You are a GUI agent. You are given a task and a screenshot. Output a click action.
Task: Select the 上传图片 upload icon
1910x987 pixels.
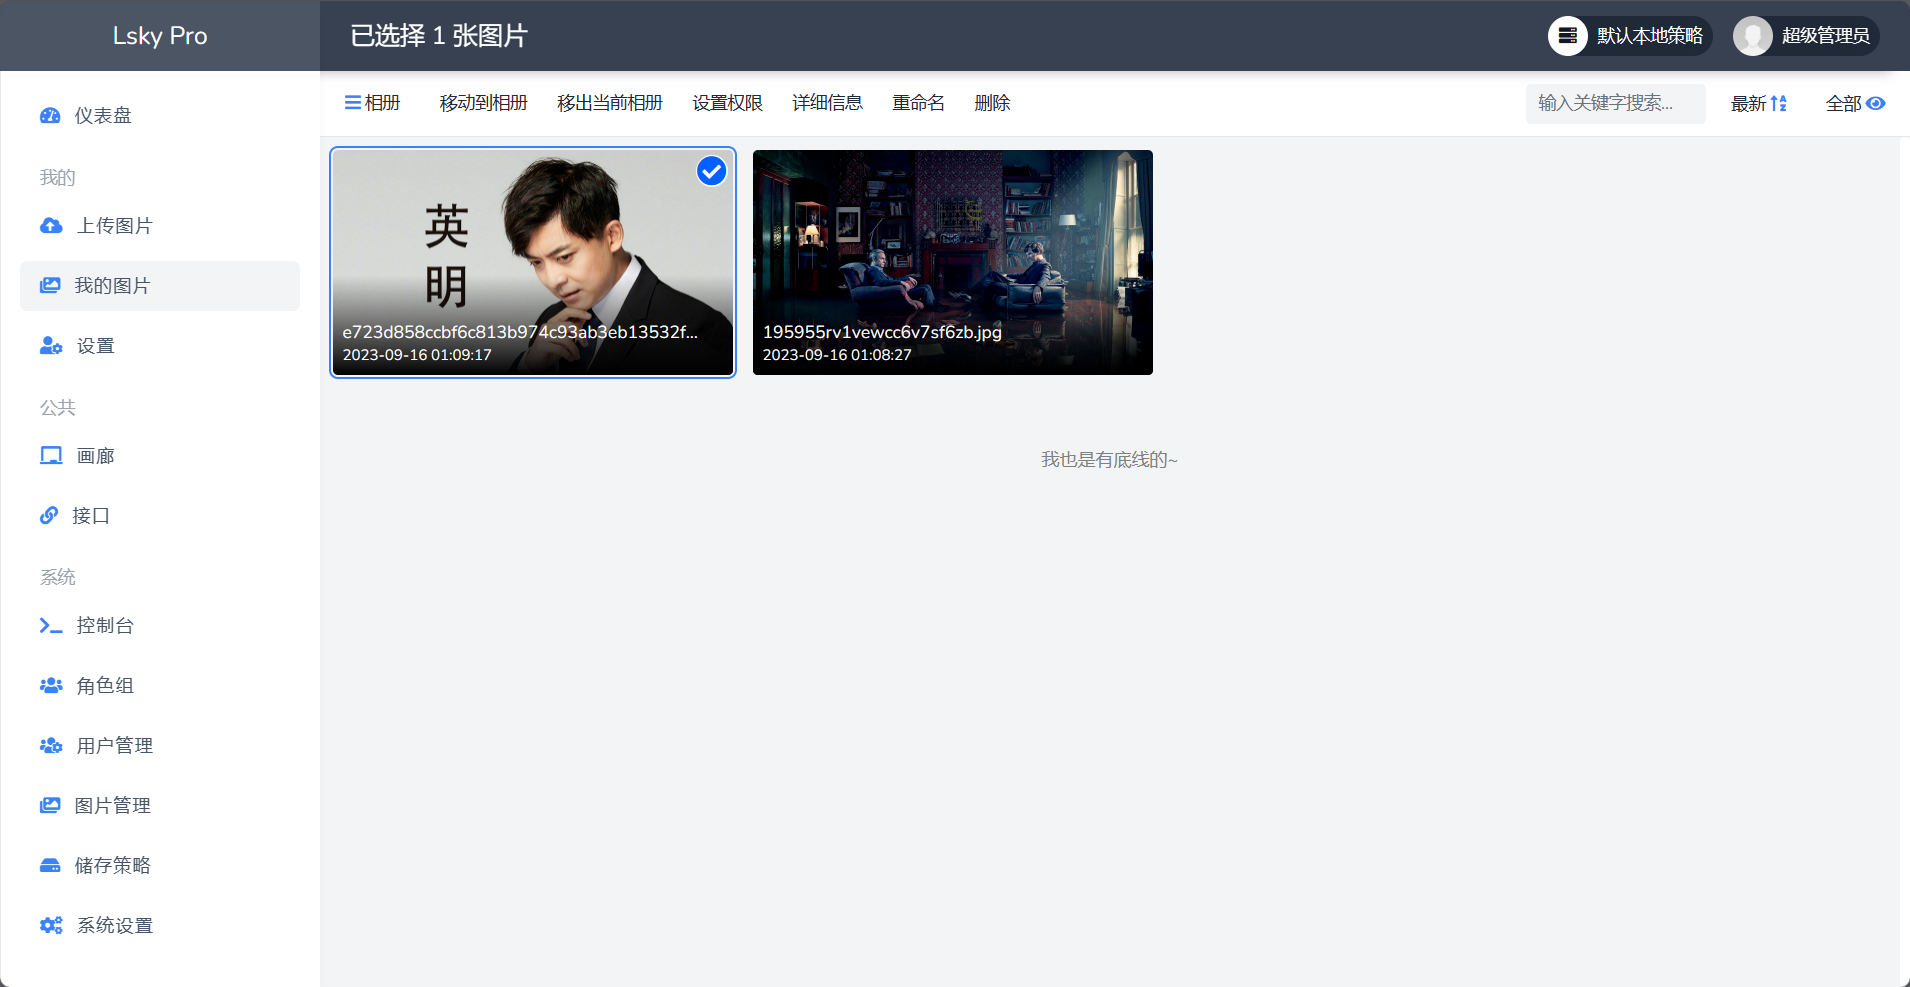[x=50, y=225]
